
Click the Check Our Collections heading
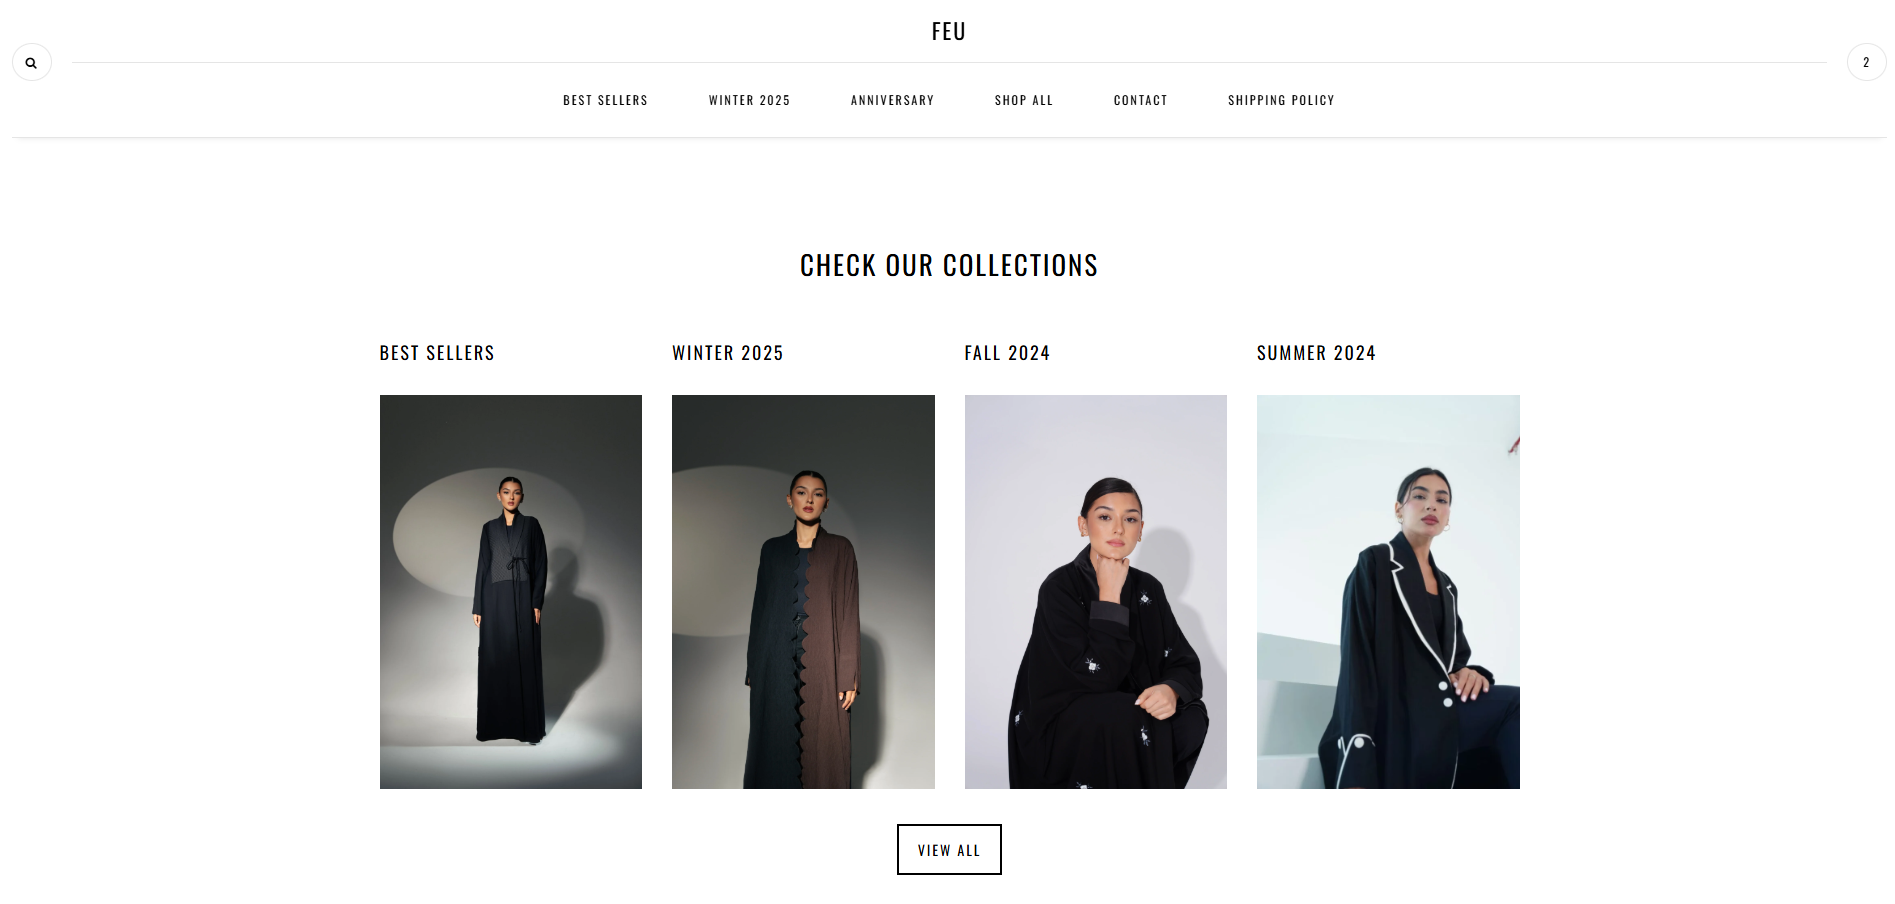point(949,265)
